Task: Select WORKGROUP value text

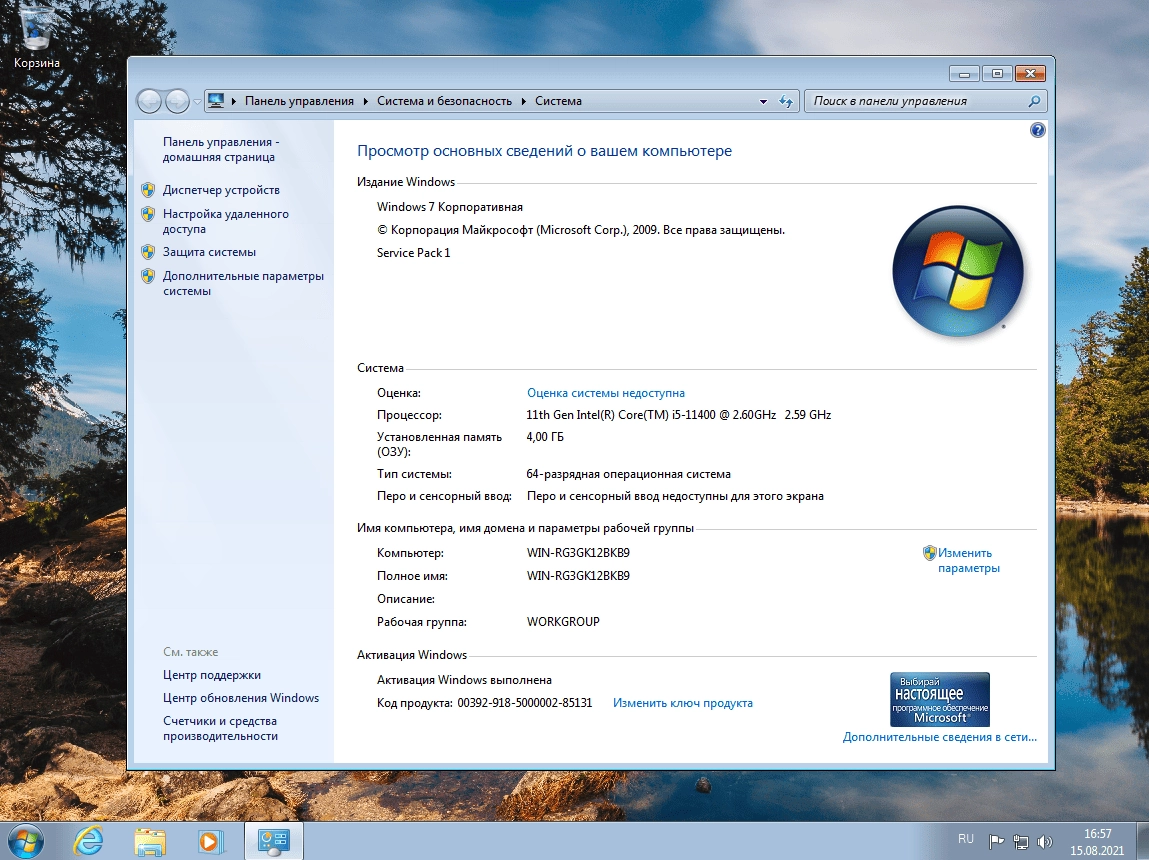Action: pos(563,621)
